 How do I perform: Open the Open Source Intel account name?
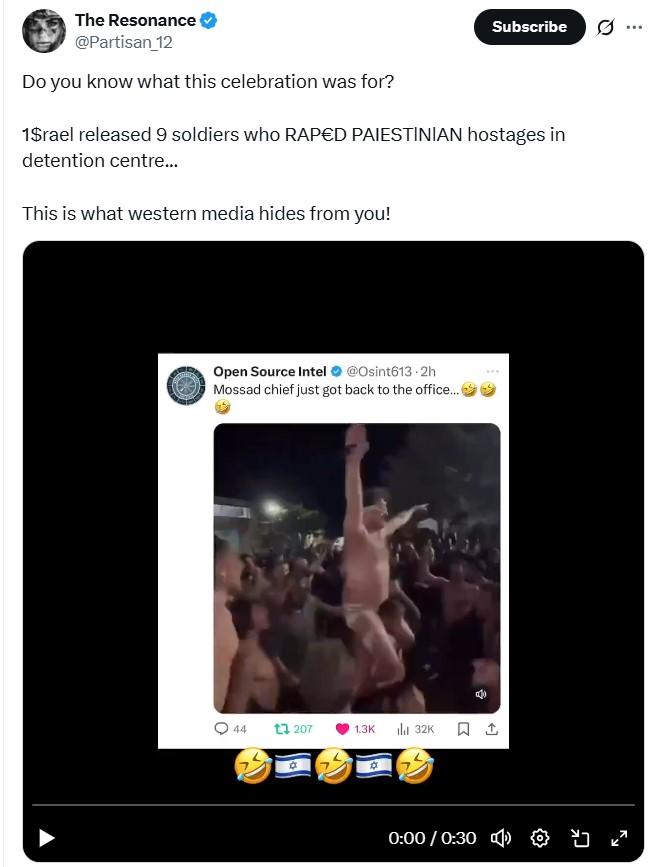267,368
